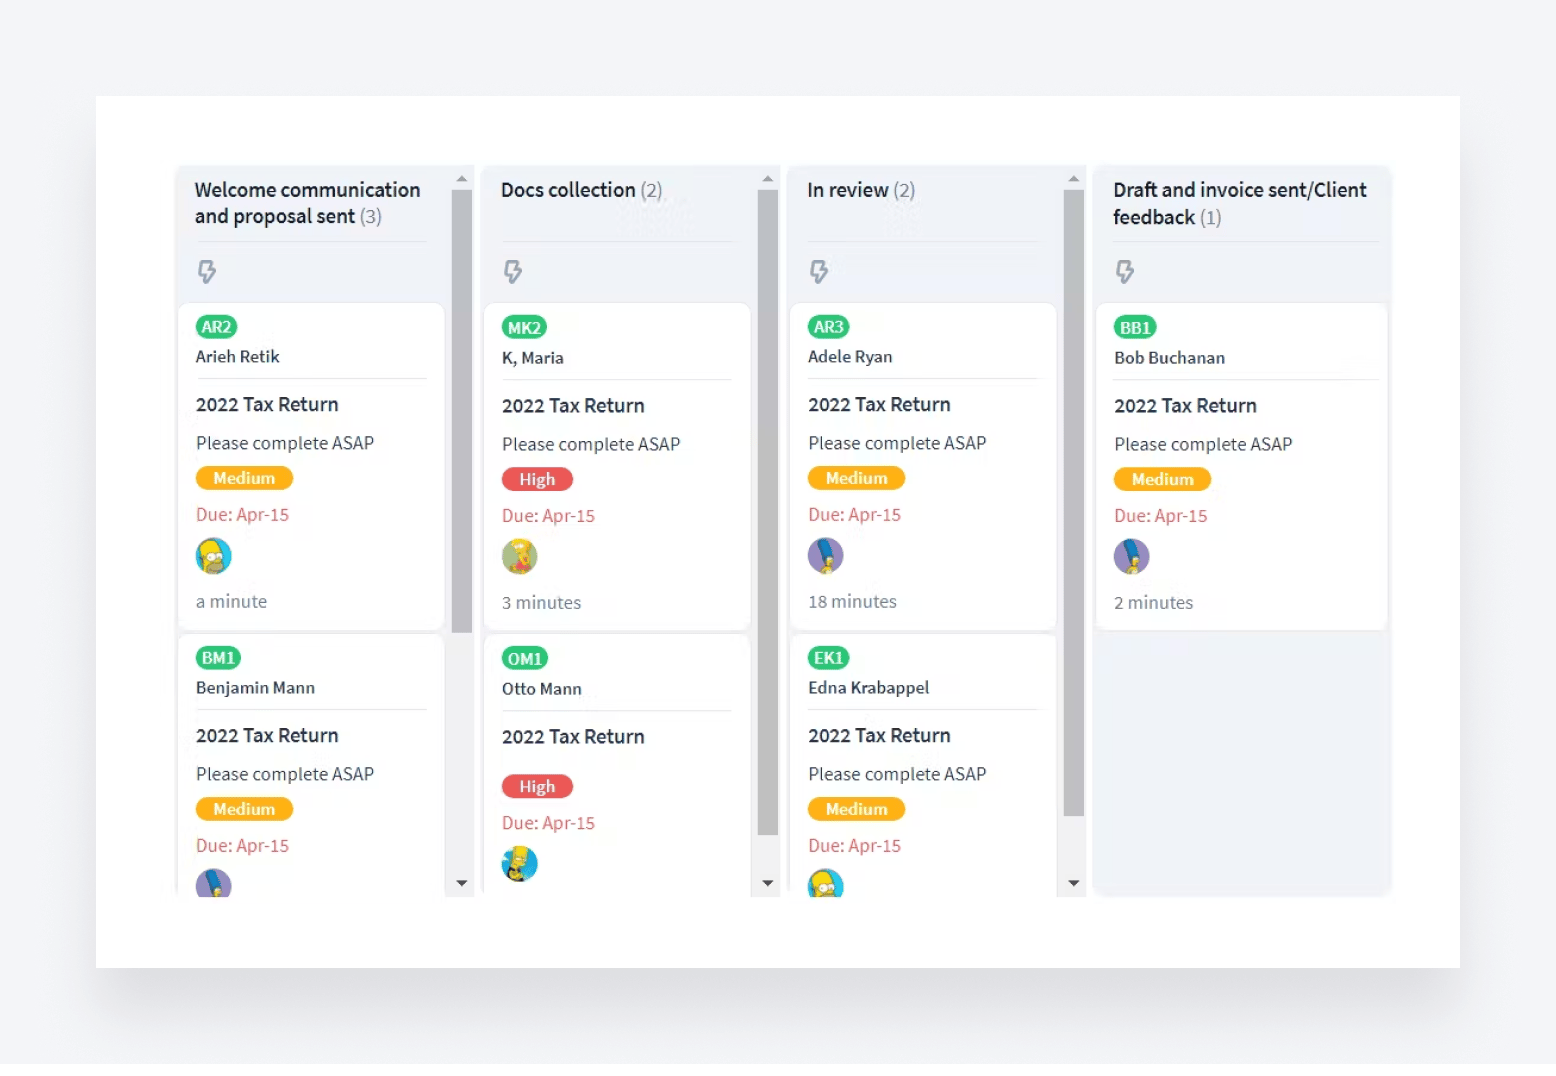Open Adele Ryan client name
1556x1076 pixels.
(x=850, y=357)
